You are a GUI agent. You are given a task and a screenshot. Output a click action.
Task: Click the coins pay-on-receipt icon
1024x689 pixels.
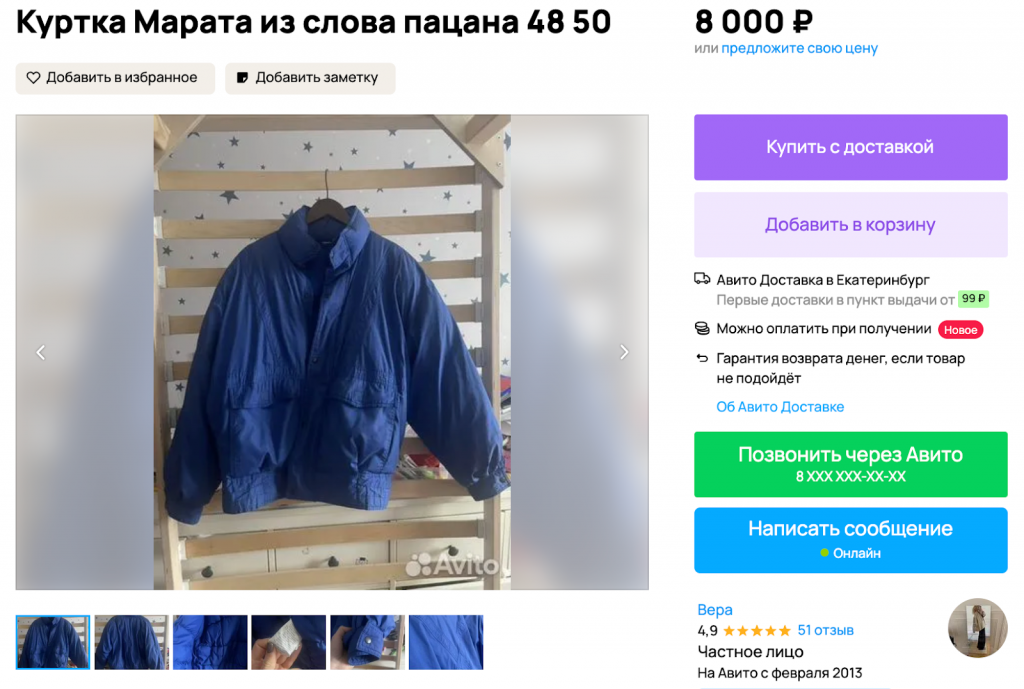coord(702,328)
